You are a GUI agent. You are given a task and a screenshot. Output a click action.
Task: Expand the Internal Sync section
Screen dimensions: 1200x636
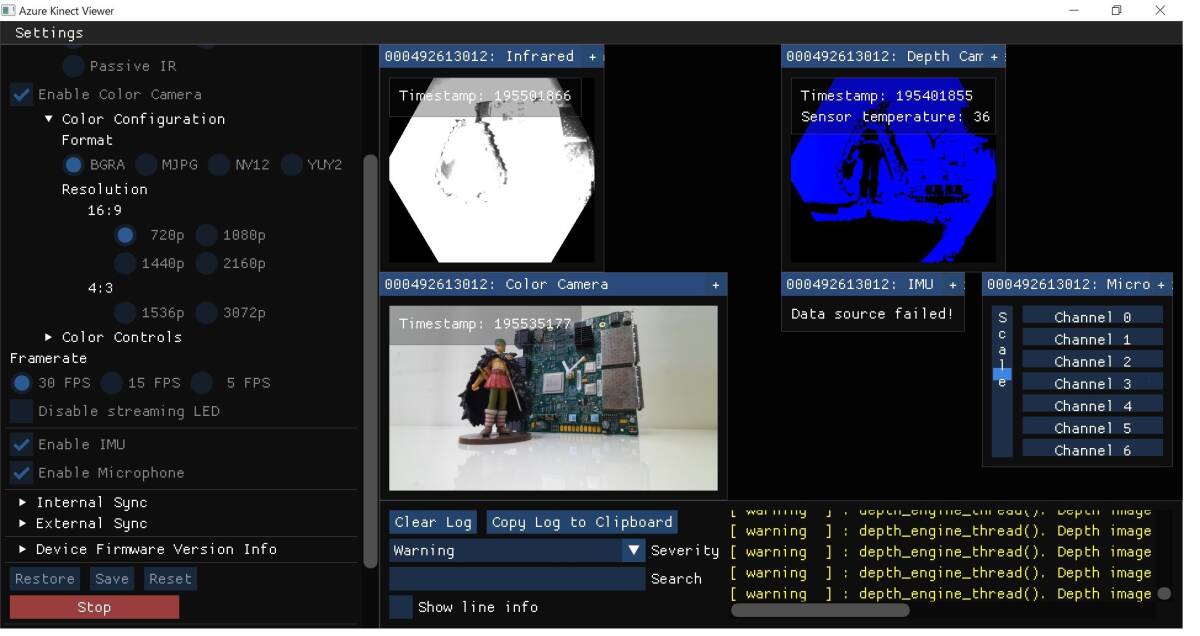23,502
